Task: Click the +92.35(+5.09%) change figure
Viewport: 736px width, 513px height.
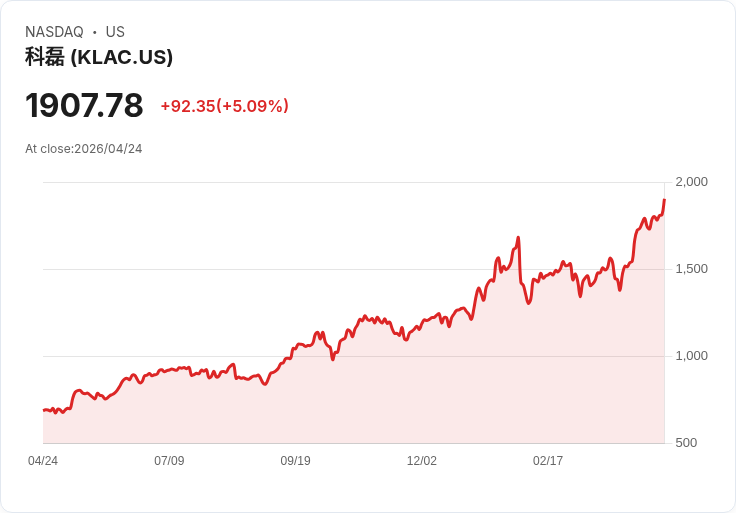Action: [224, 106]
